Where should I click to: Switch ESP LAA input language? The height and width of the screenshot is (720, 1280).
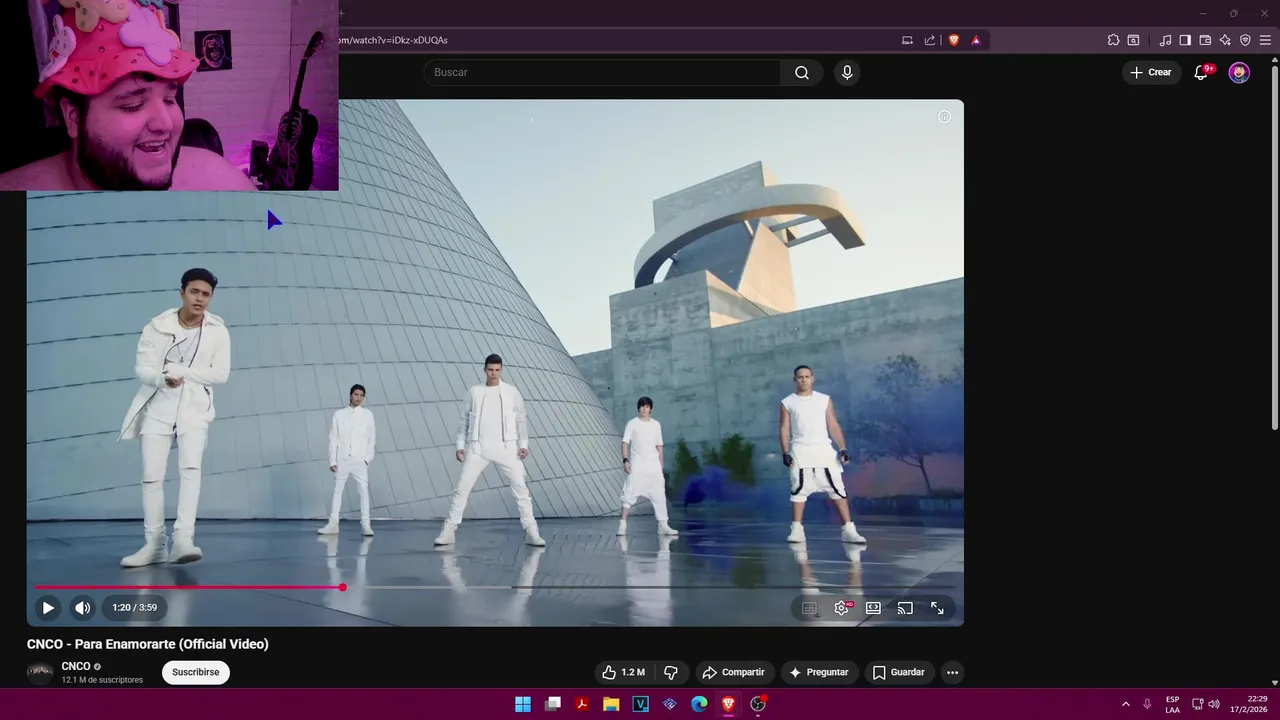[1172, 704]
